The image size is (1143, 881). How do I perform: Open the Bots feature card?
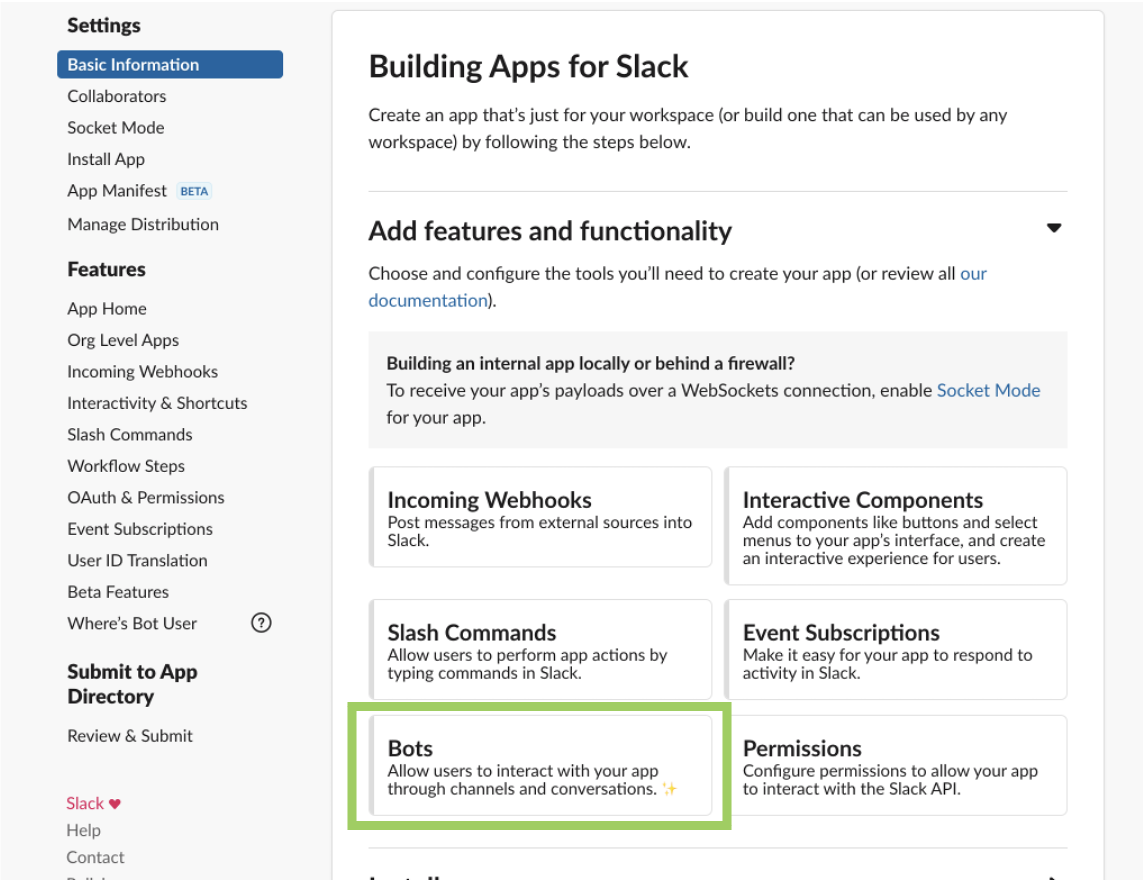[540, 766]
